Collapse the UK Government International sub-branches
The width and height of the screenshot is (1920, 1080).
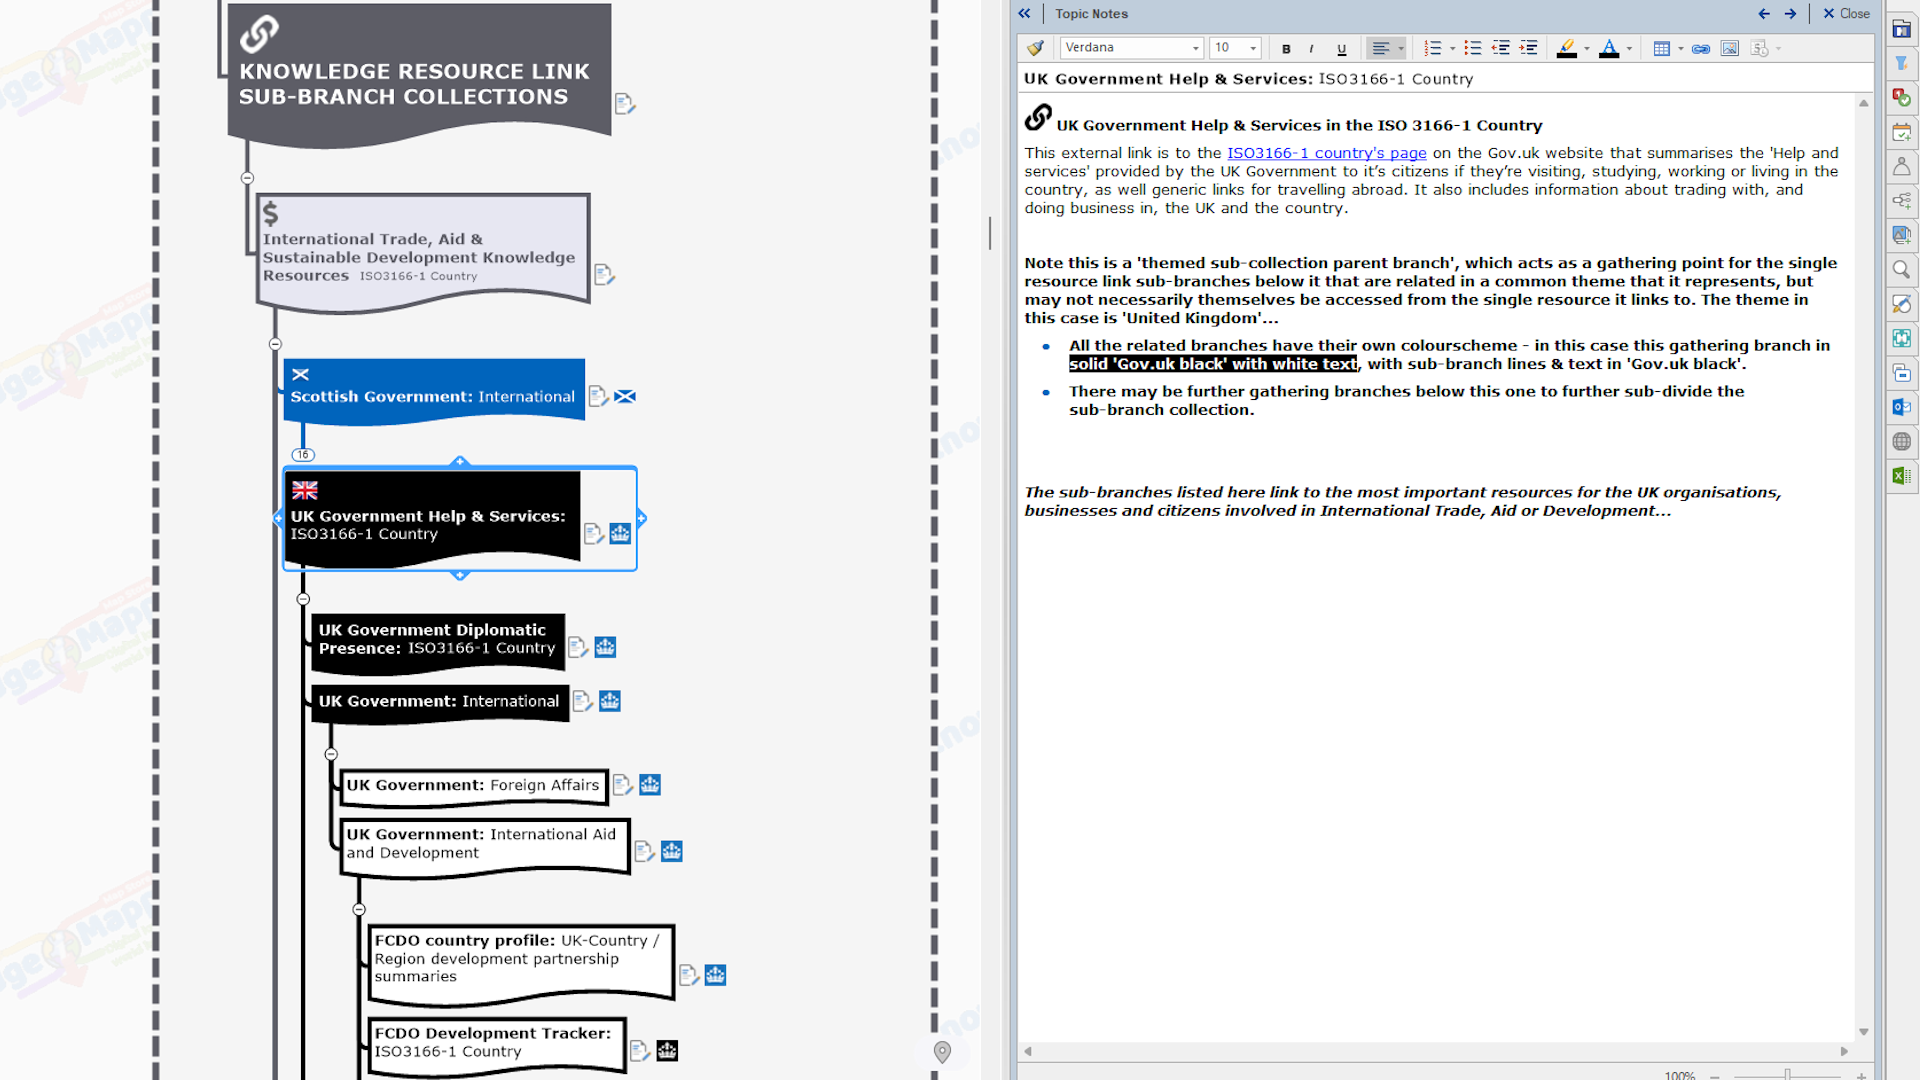click(x=331, y=754)
